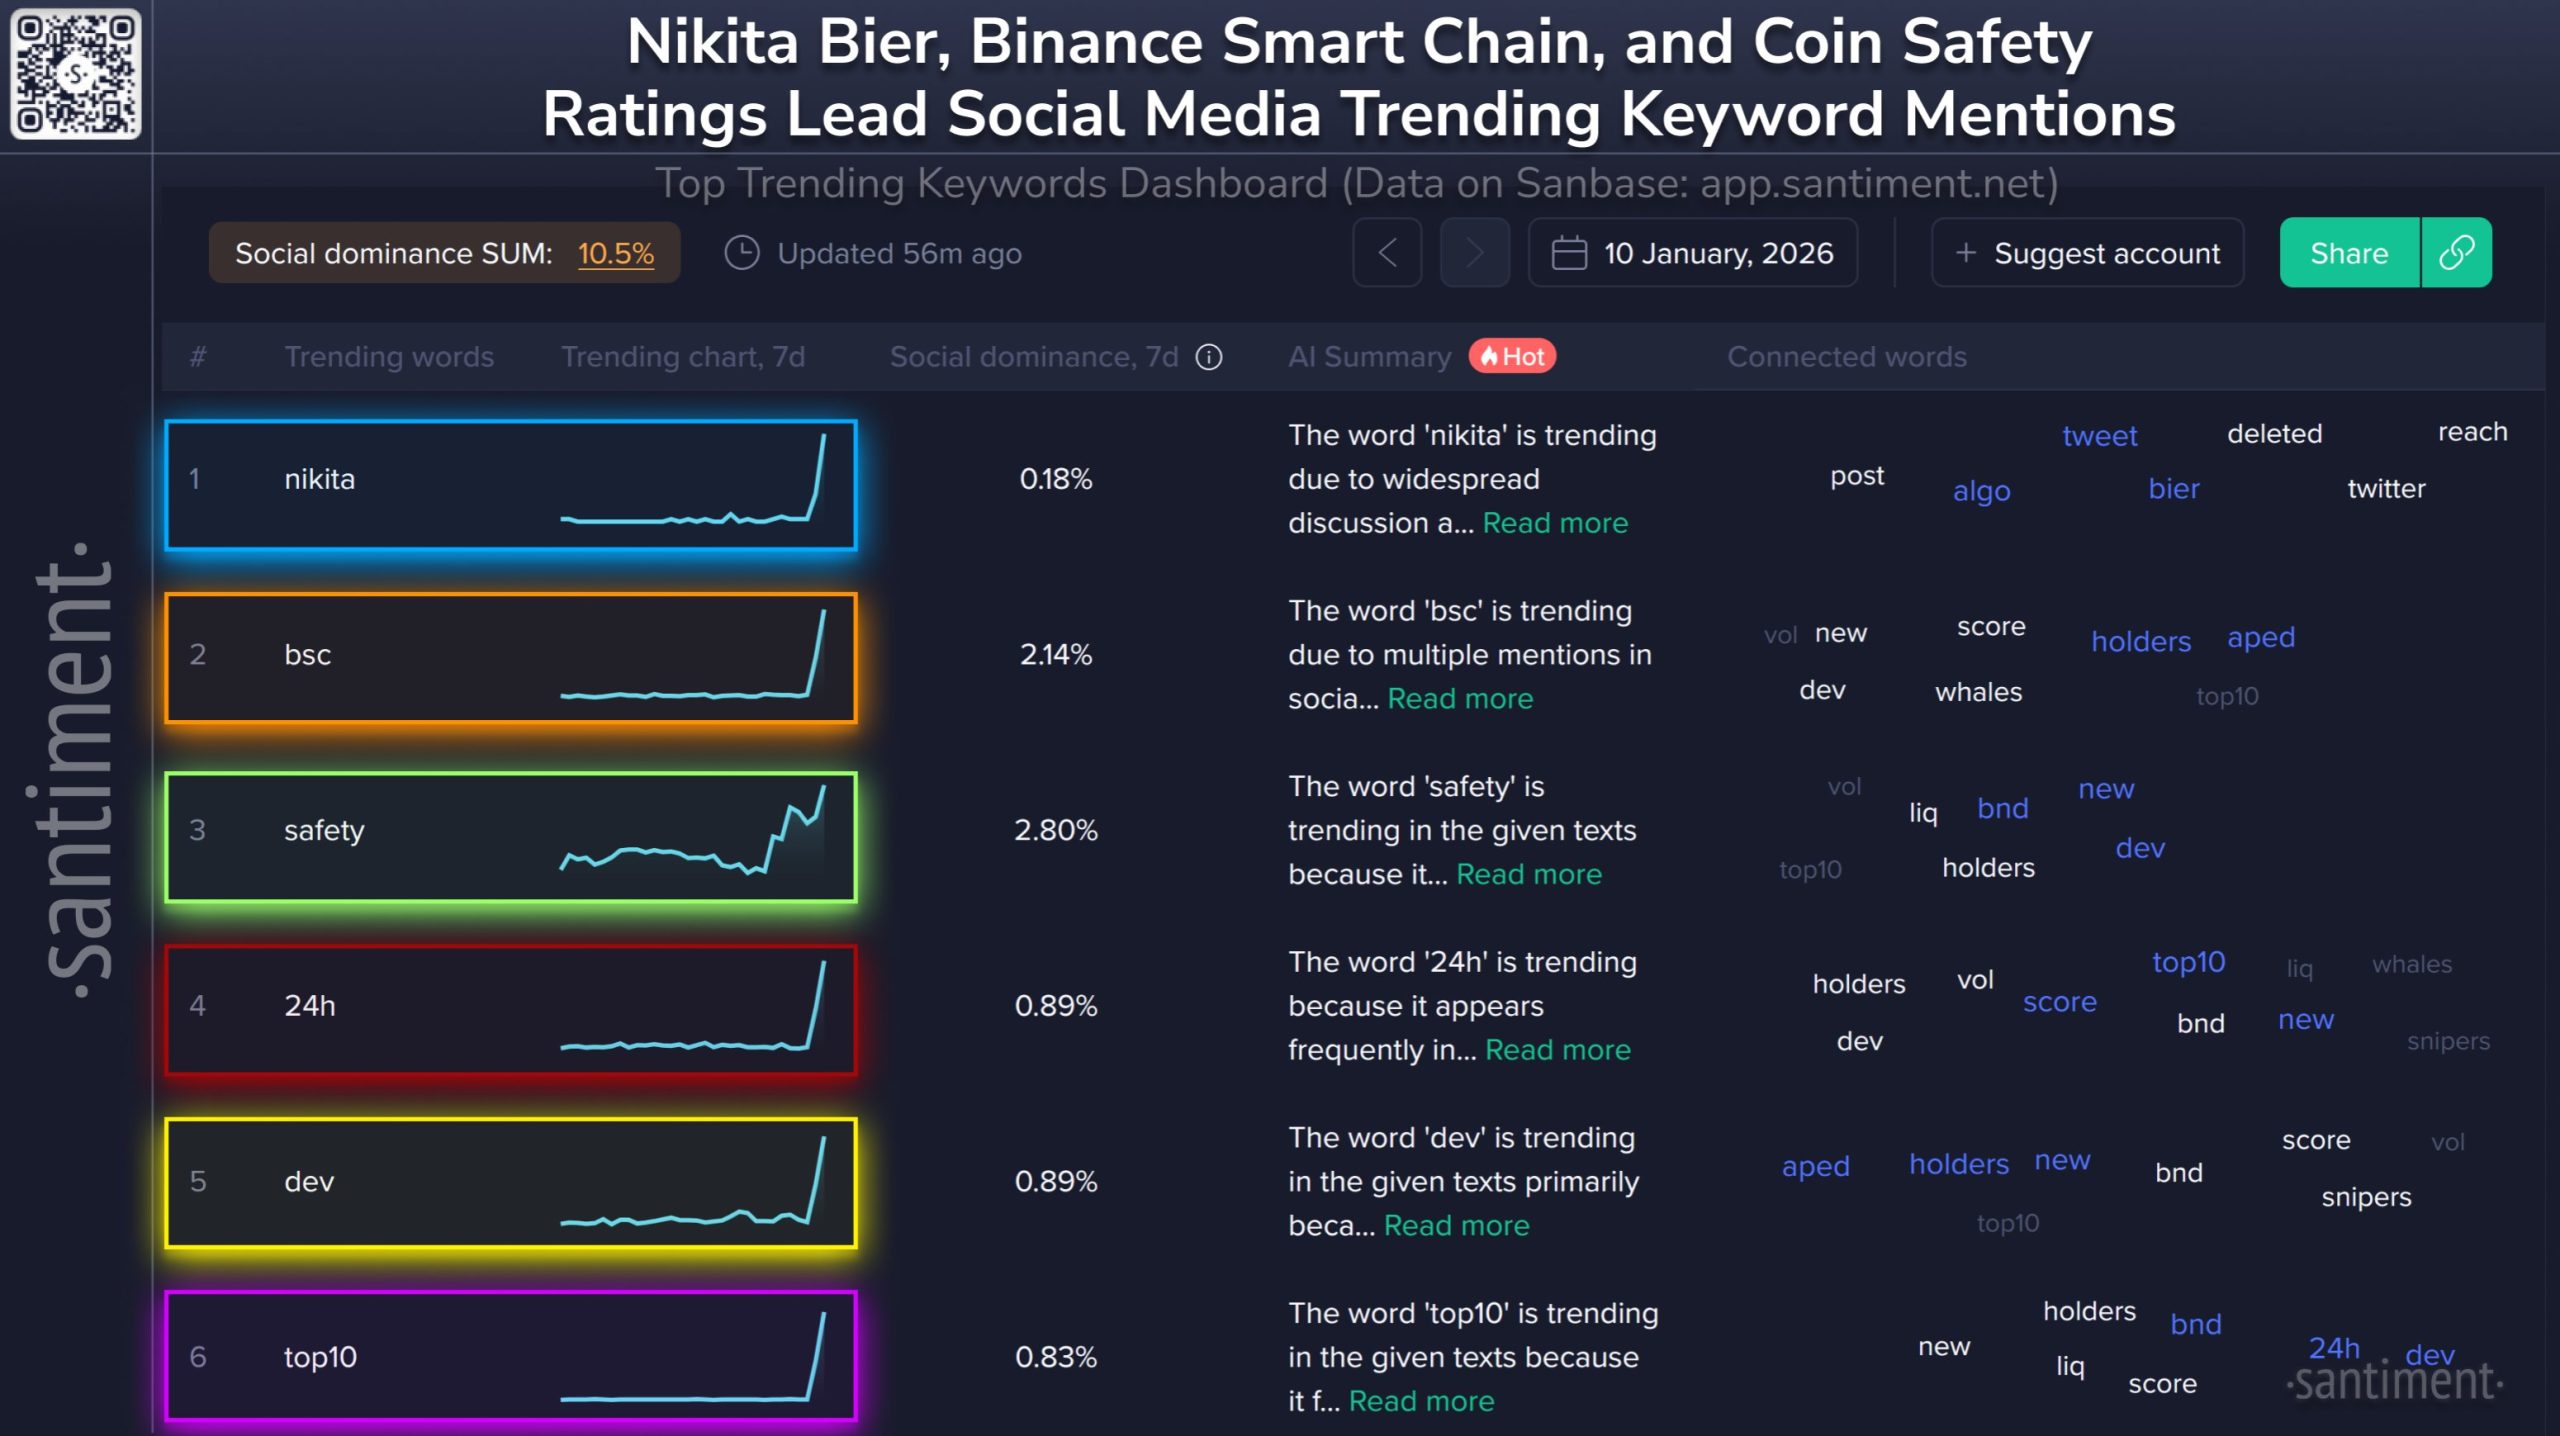
Task: Click the 10.5% social dominance link
Action: click(616, 254)
